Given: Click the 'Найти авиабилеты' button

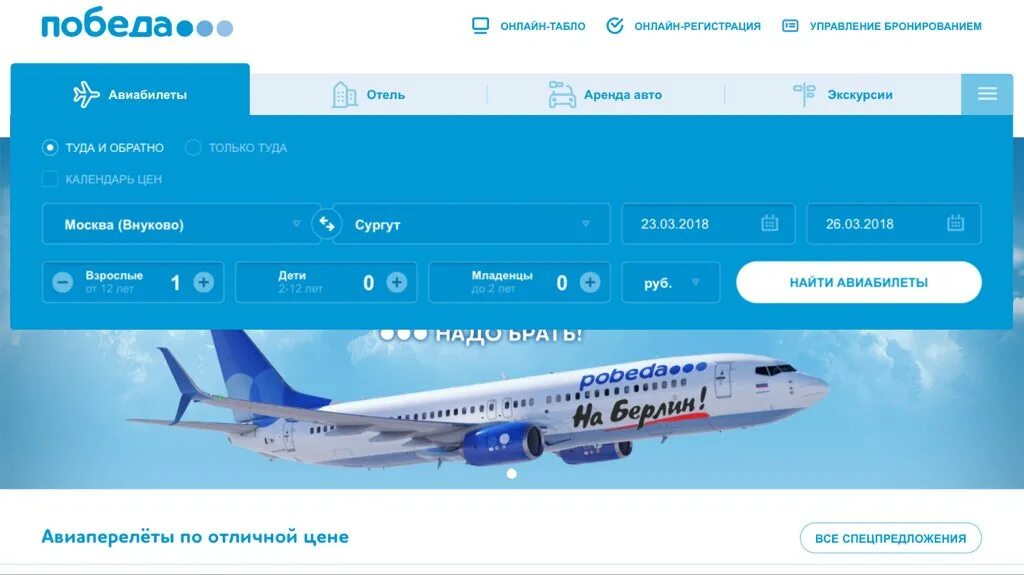Looking at the screenshot, I should point(859,282).
